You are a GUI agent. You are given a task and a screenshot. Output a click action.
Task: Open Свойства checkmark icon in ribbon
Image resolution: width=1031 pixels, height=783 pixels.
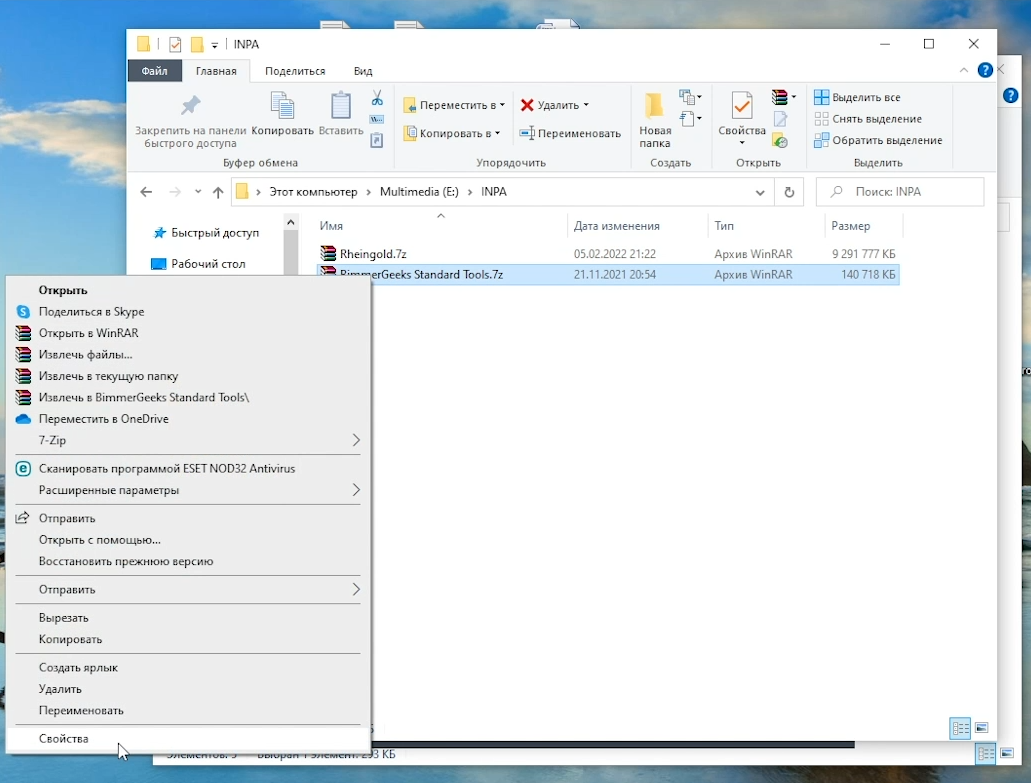point(742,106)
